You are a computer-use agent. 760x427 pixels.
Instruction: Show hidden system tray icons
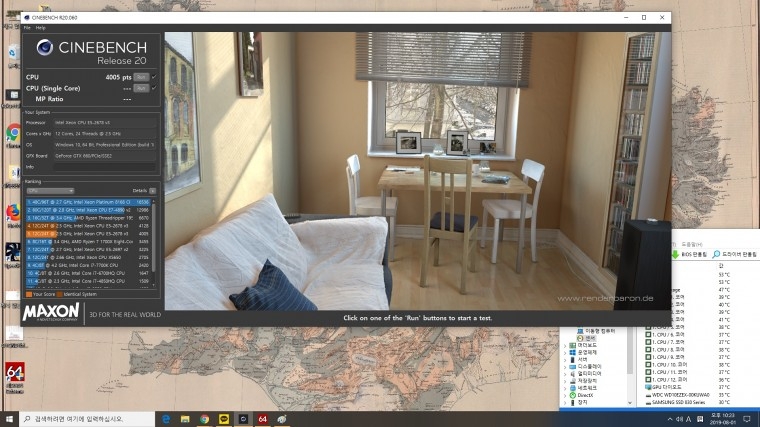(670, 419)
